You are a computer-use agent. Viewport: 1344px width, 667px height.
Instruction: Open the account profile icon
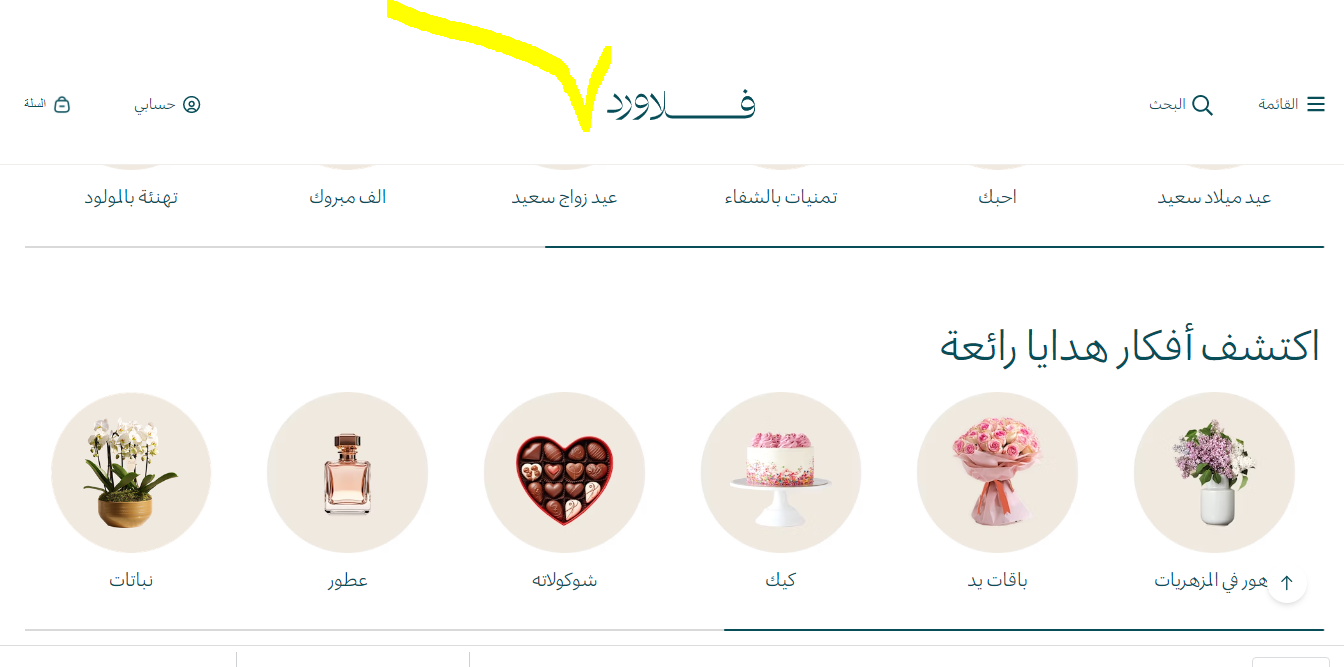pyautogui.click(x=191, y=104)
